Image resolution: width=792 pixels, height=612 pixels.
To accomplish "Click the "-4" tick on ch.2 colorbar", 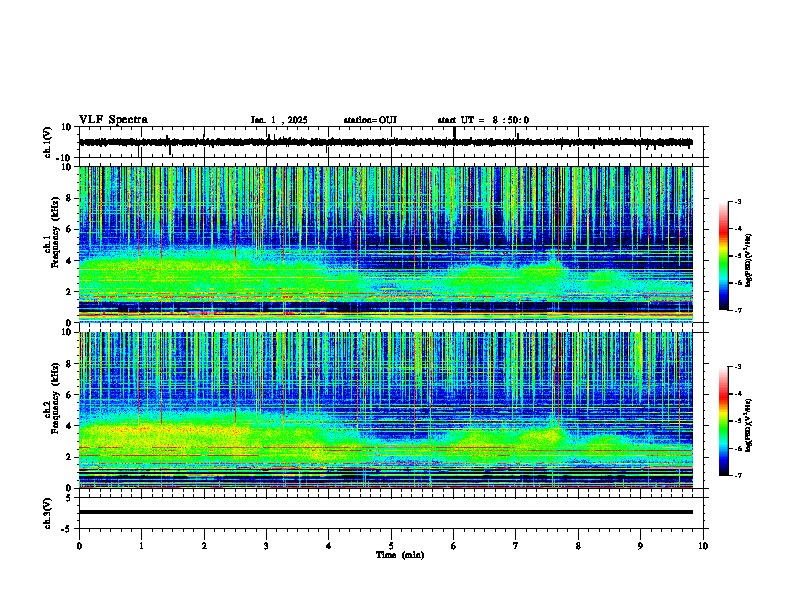I will click(737, 394).
